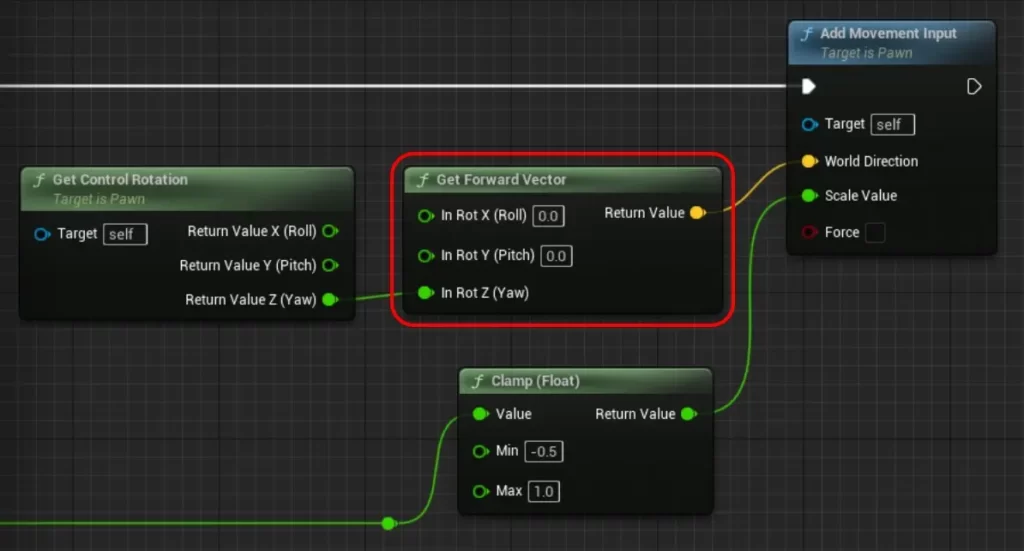Toggle the Force checkbox on Add Movement Input
The width and height of the screenshot is (1024, 551).
coord(874,233)
